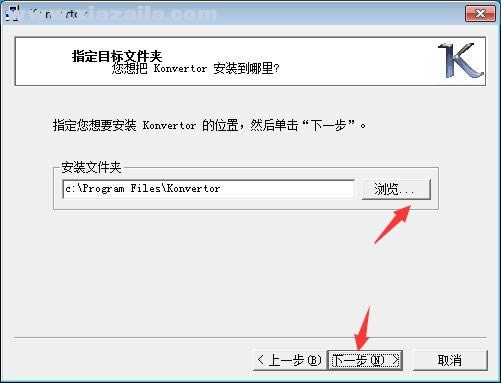The height and width of the screenshot is (383, 501).
Task: Click the install folder path field
Action: [208, 189]
